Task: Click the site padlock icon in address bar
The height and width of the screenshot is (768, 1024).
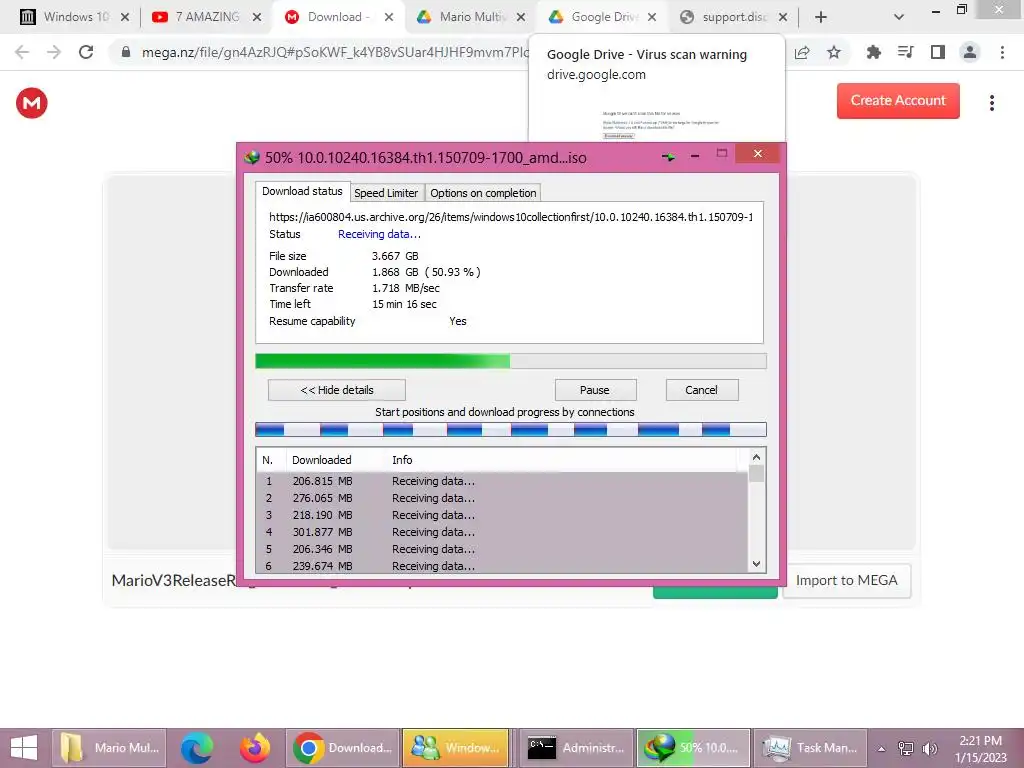Action: click(x=126, y=52)
